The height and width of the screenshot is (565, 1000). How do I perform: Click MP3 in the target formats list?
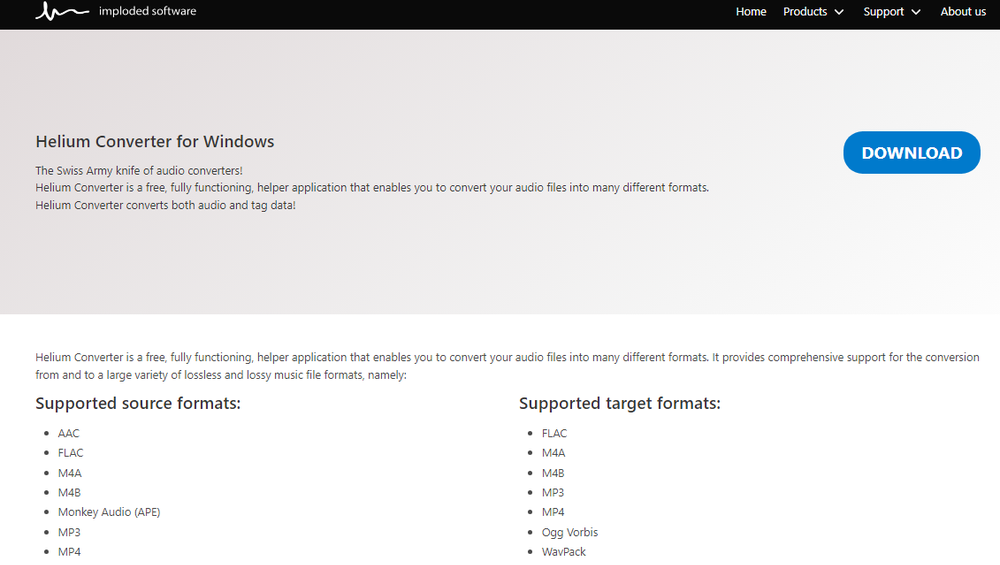[x=553, y=492]
